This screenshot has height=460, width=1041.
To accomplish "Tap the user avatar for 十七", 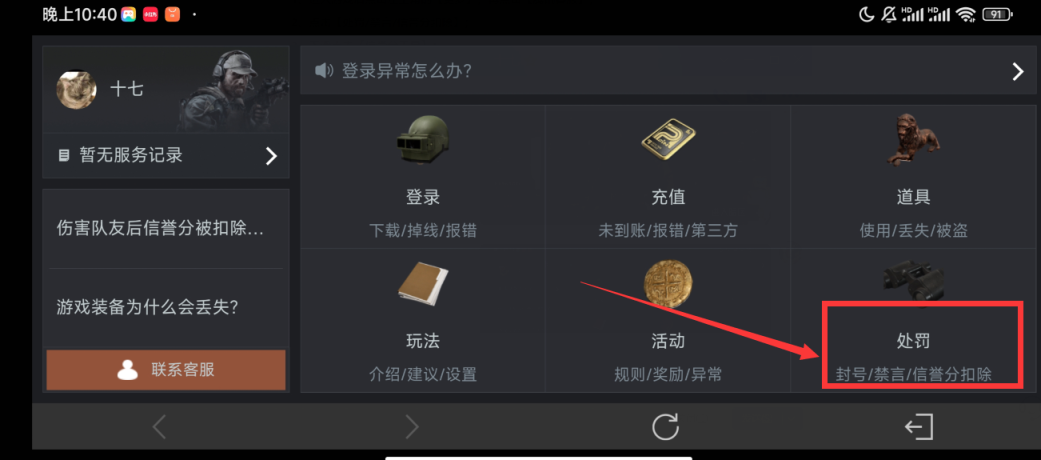I will [76, 89].
